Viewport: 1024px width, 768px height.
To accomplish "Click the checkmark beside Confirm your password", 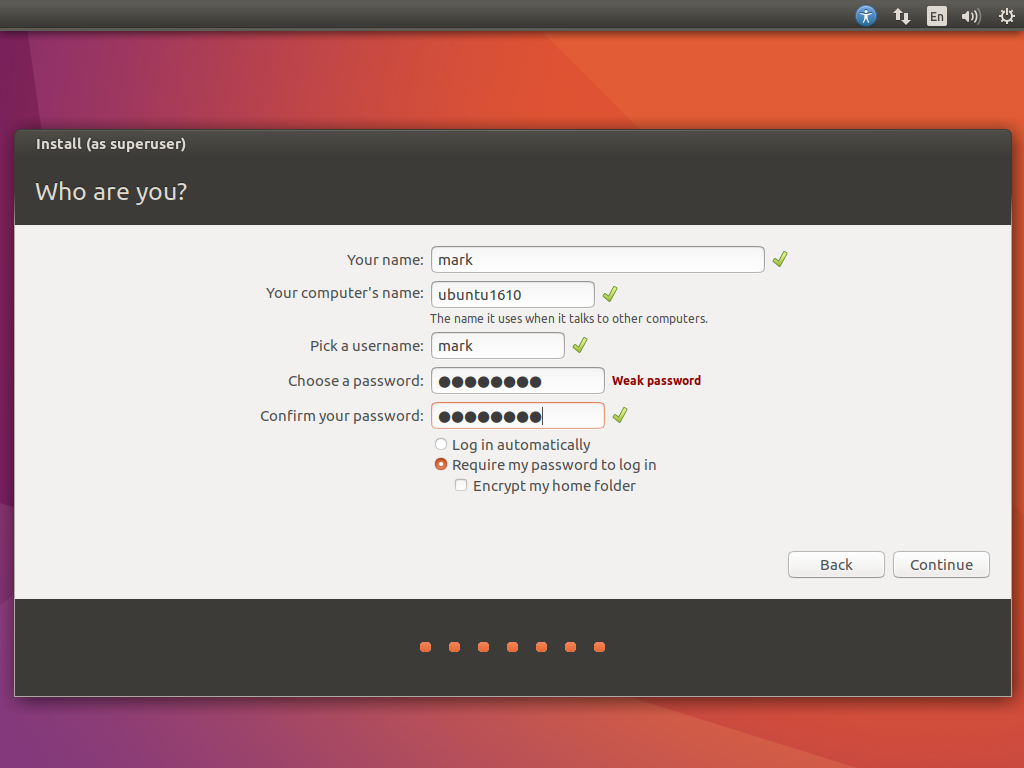I will click(620, 415).
